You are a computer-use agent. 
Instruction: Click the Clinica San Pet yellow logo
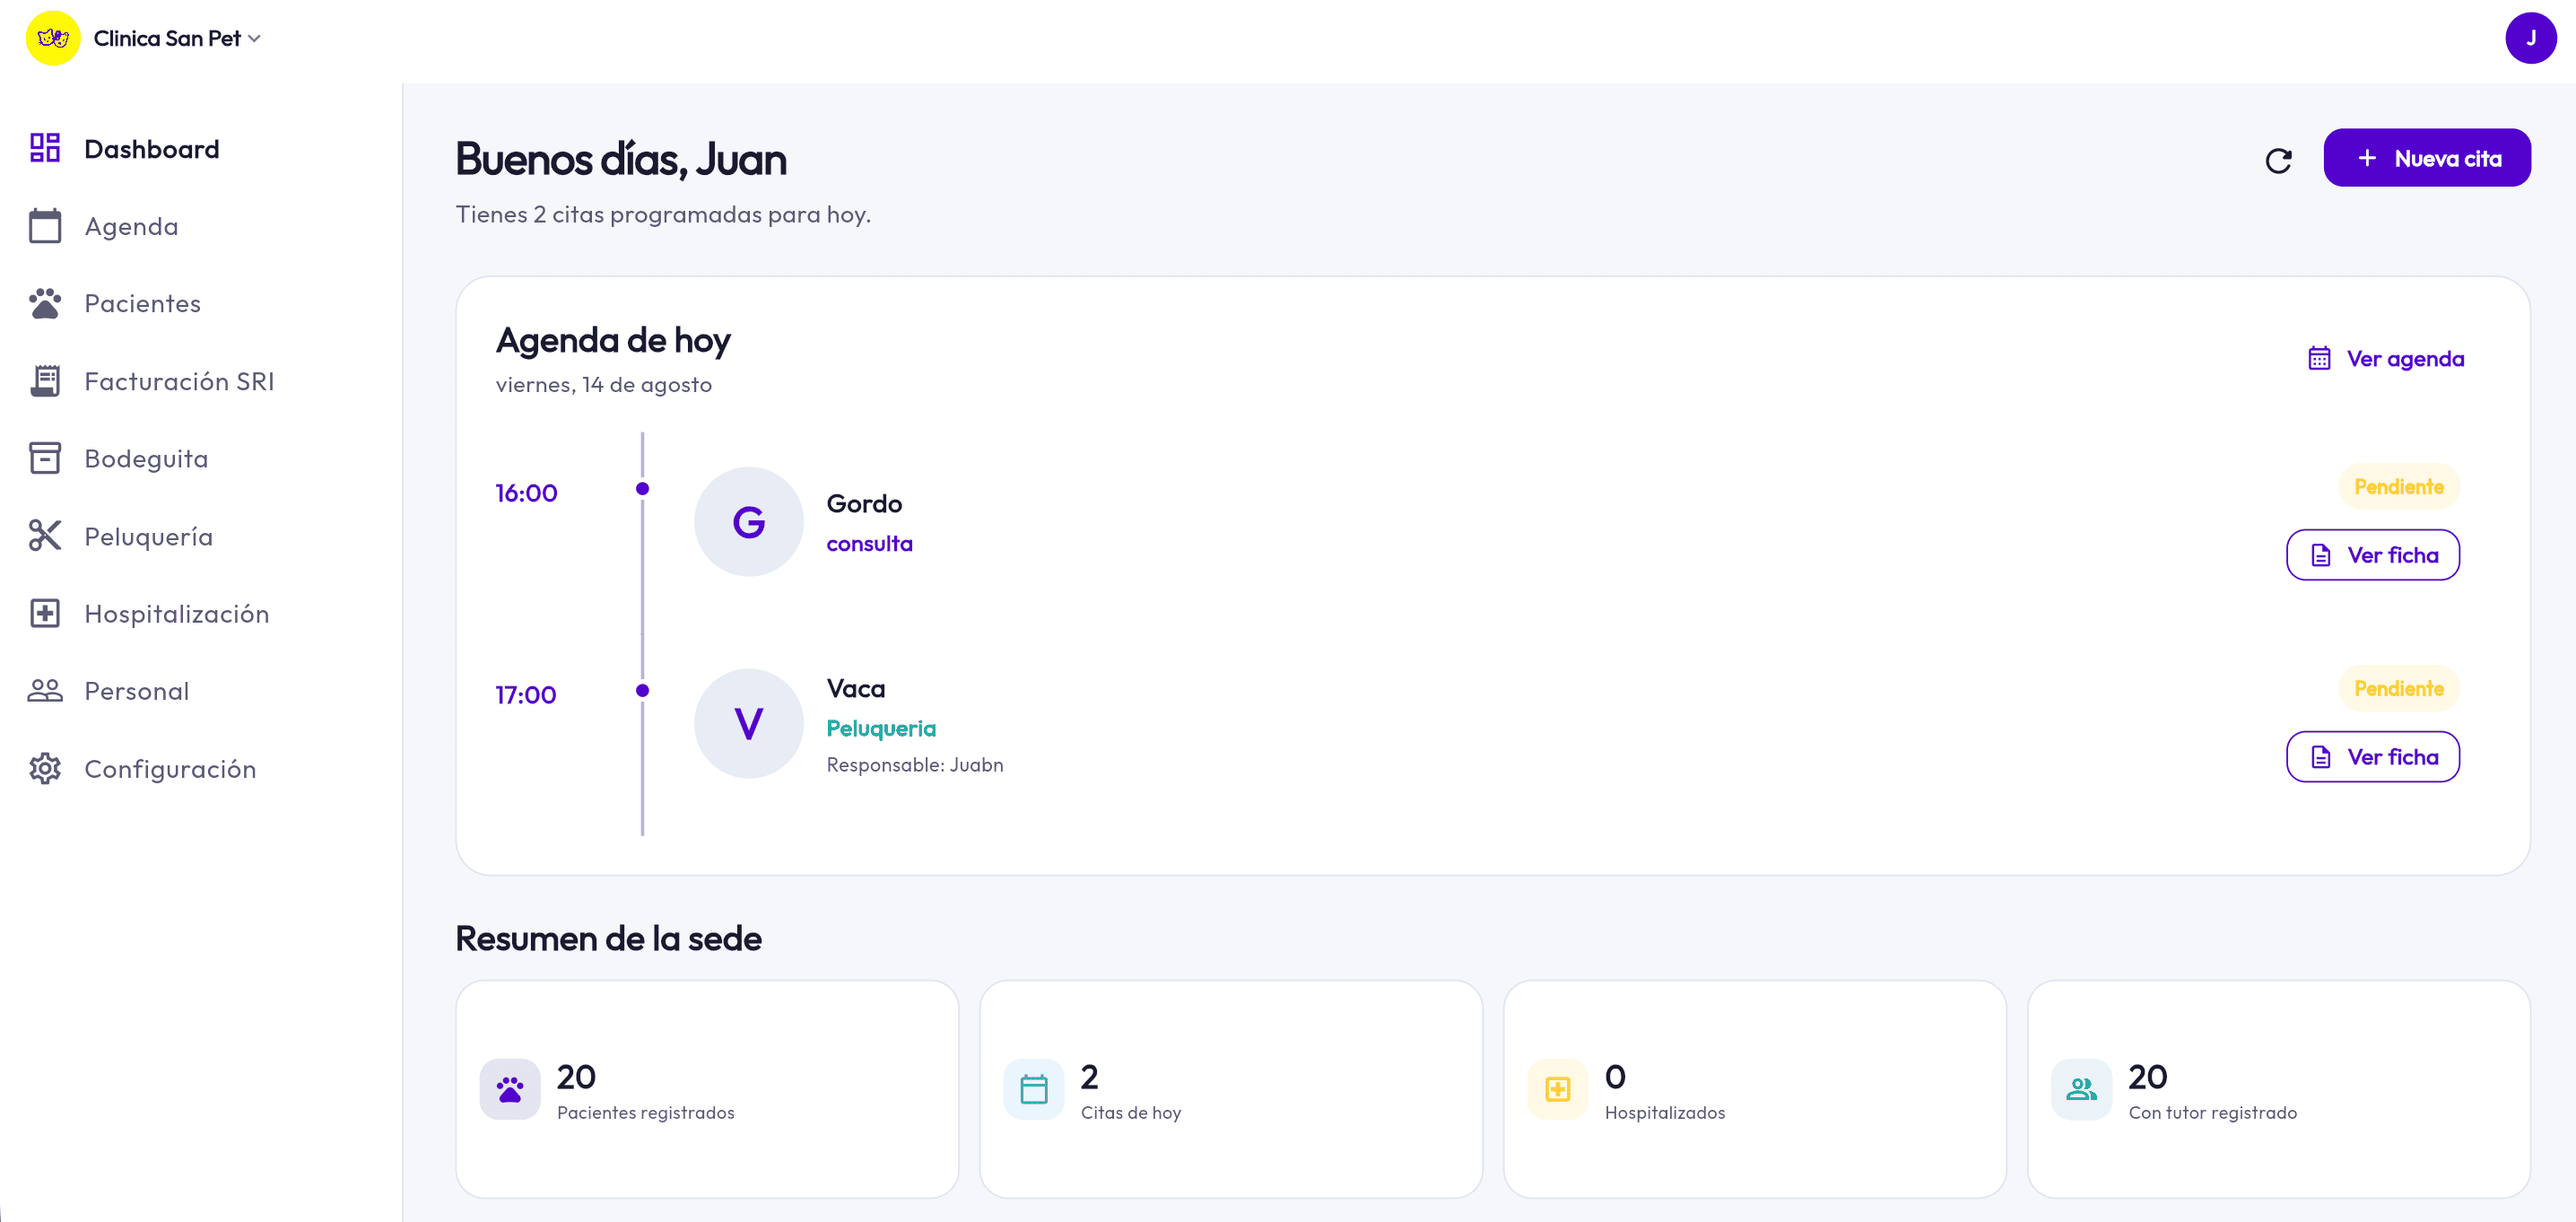coord(52,38)
